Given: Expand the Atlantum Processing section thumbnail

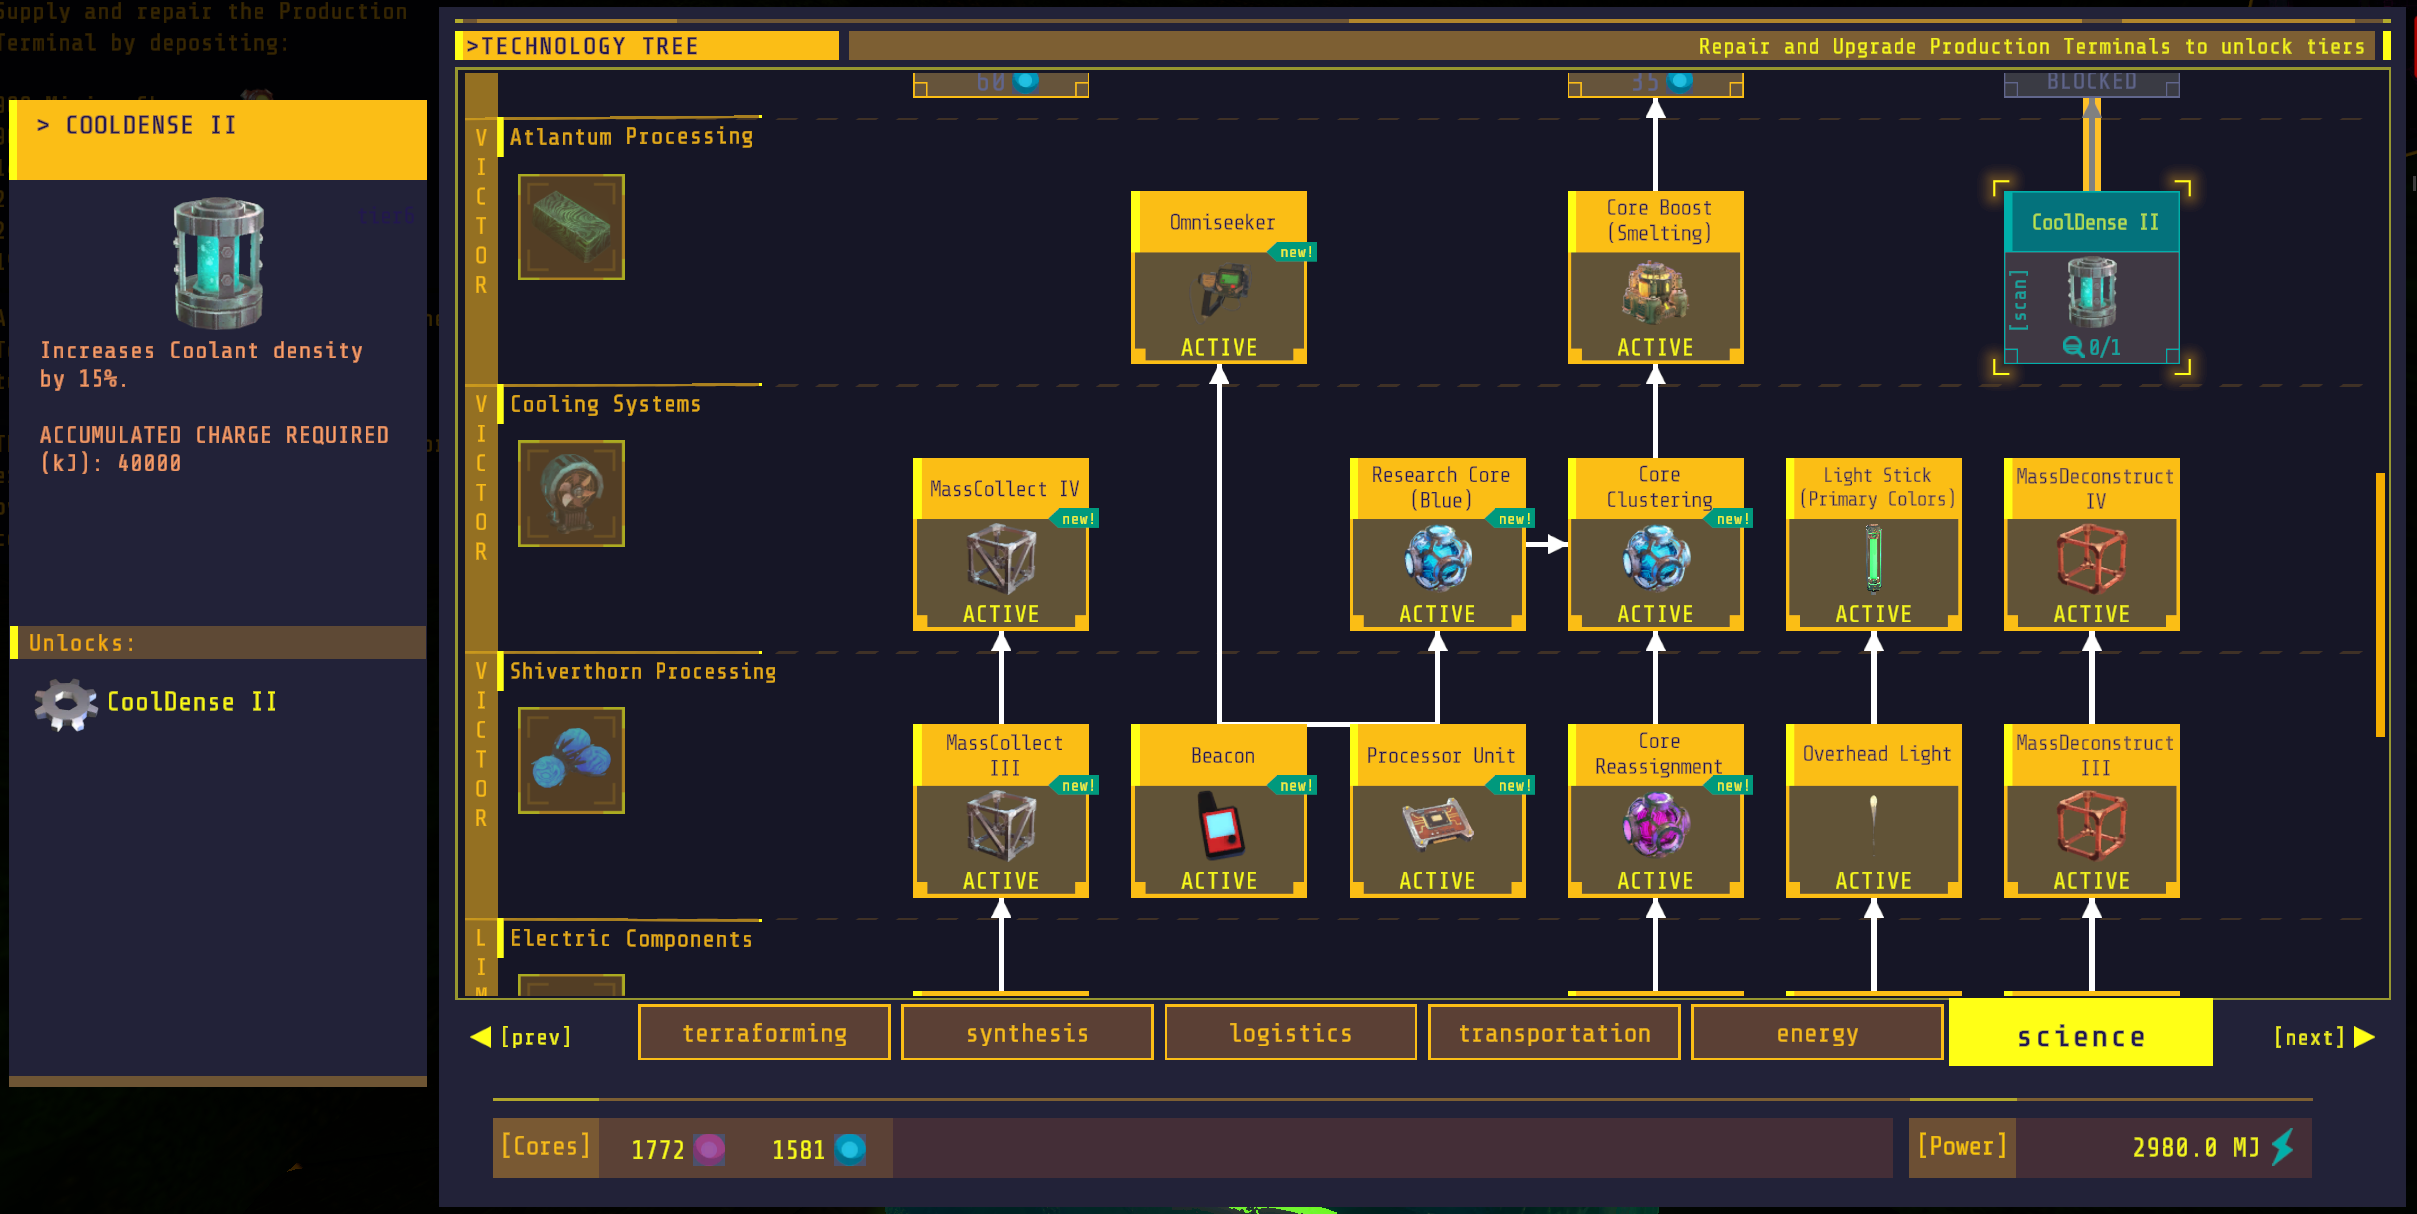Looking at the screenshot, I should pyautogui.click(x=571, y=227).
